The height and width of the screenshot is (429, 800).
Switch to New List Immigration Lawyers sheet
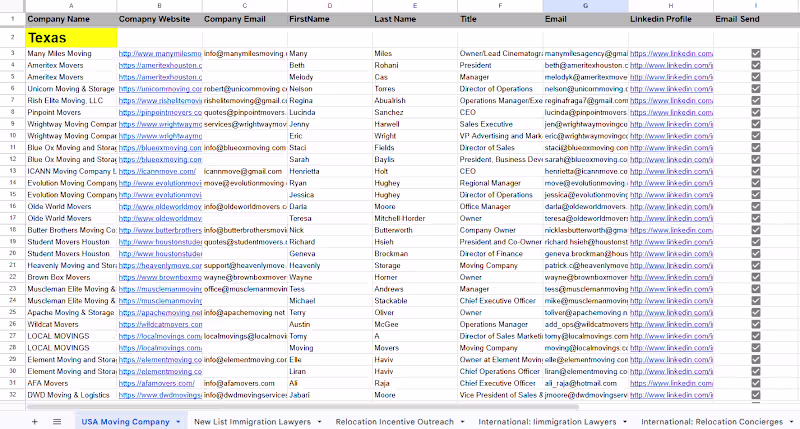click(252, 422)
